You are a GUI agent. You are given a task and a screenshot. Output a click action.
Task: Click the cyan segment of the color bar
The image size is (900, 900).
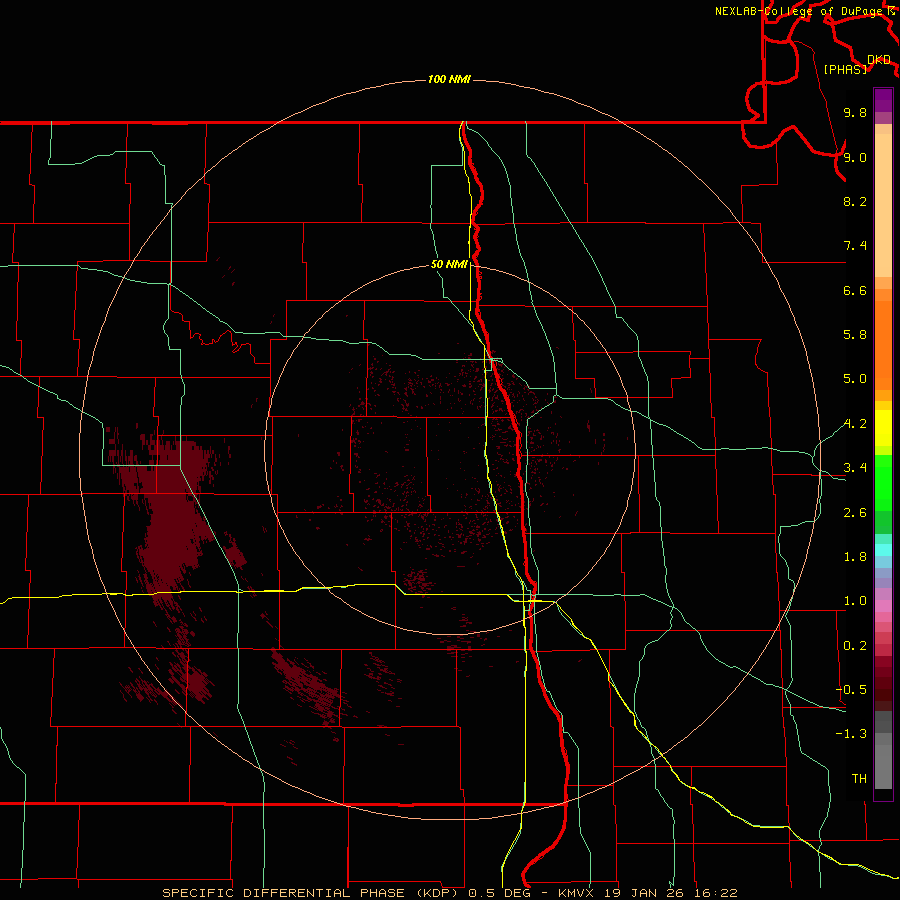(883, 550)
